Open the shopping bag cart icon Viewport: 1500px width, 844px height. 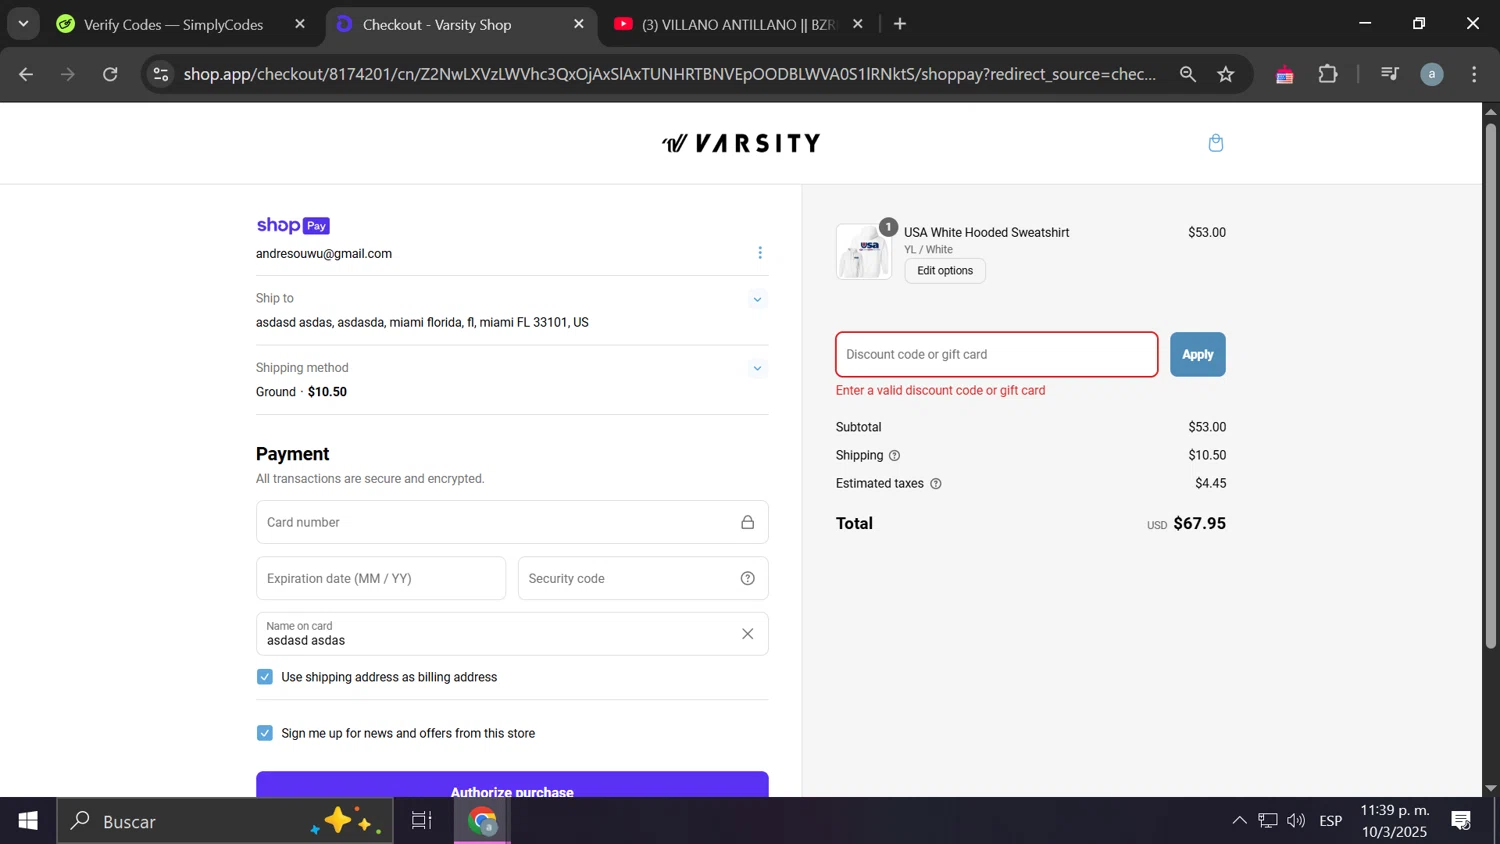(1216, 143)
